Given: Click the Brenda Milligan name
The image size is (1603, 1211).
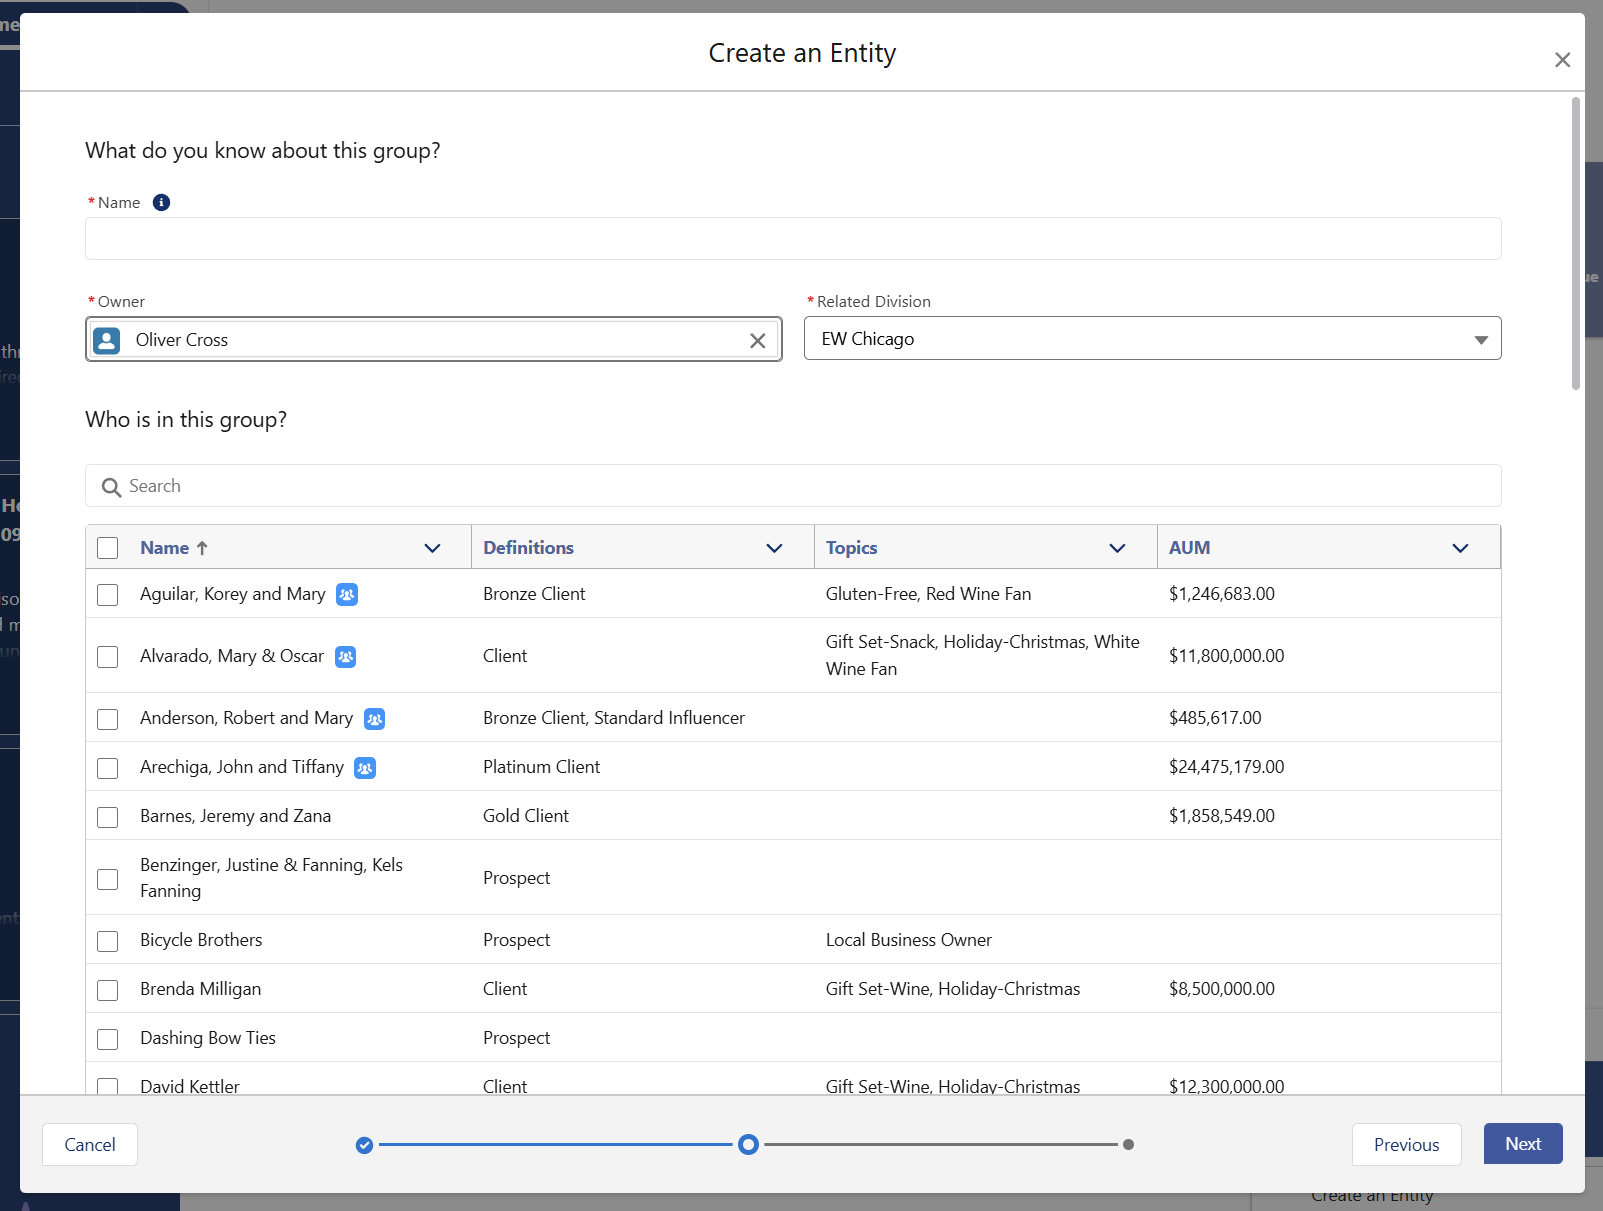Looking at the screenshot, I should tap(200, 989).
